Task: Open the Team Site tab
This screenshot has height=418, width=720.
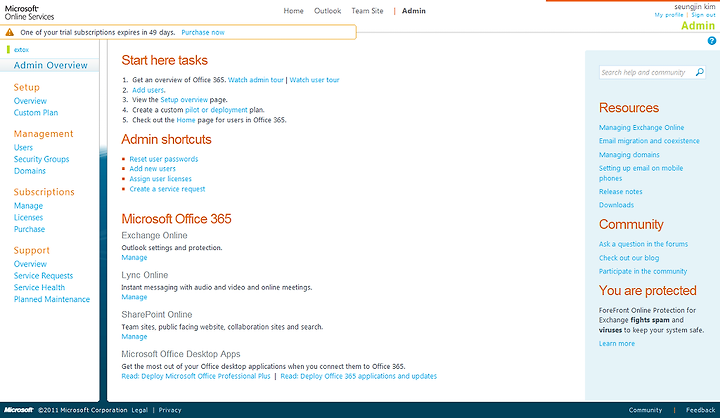Action: click(x=367, y=11)
